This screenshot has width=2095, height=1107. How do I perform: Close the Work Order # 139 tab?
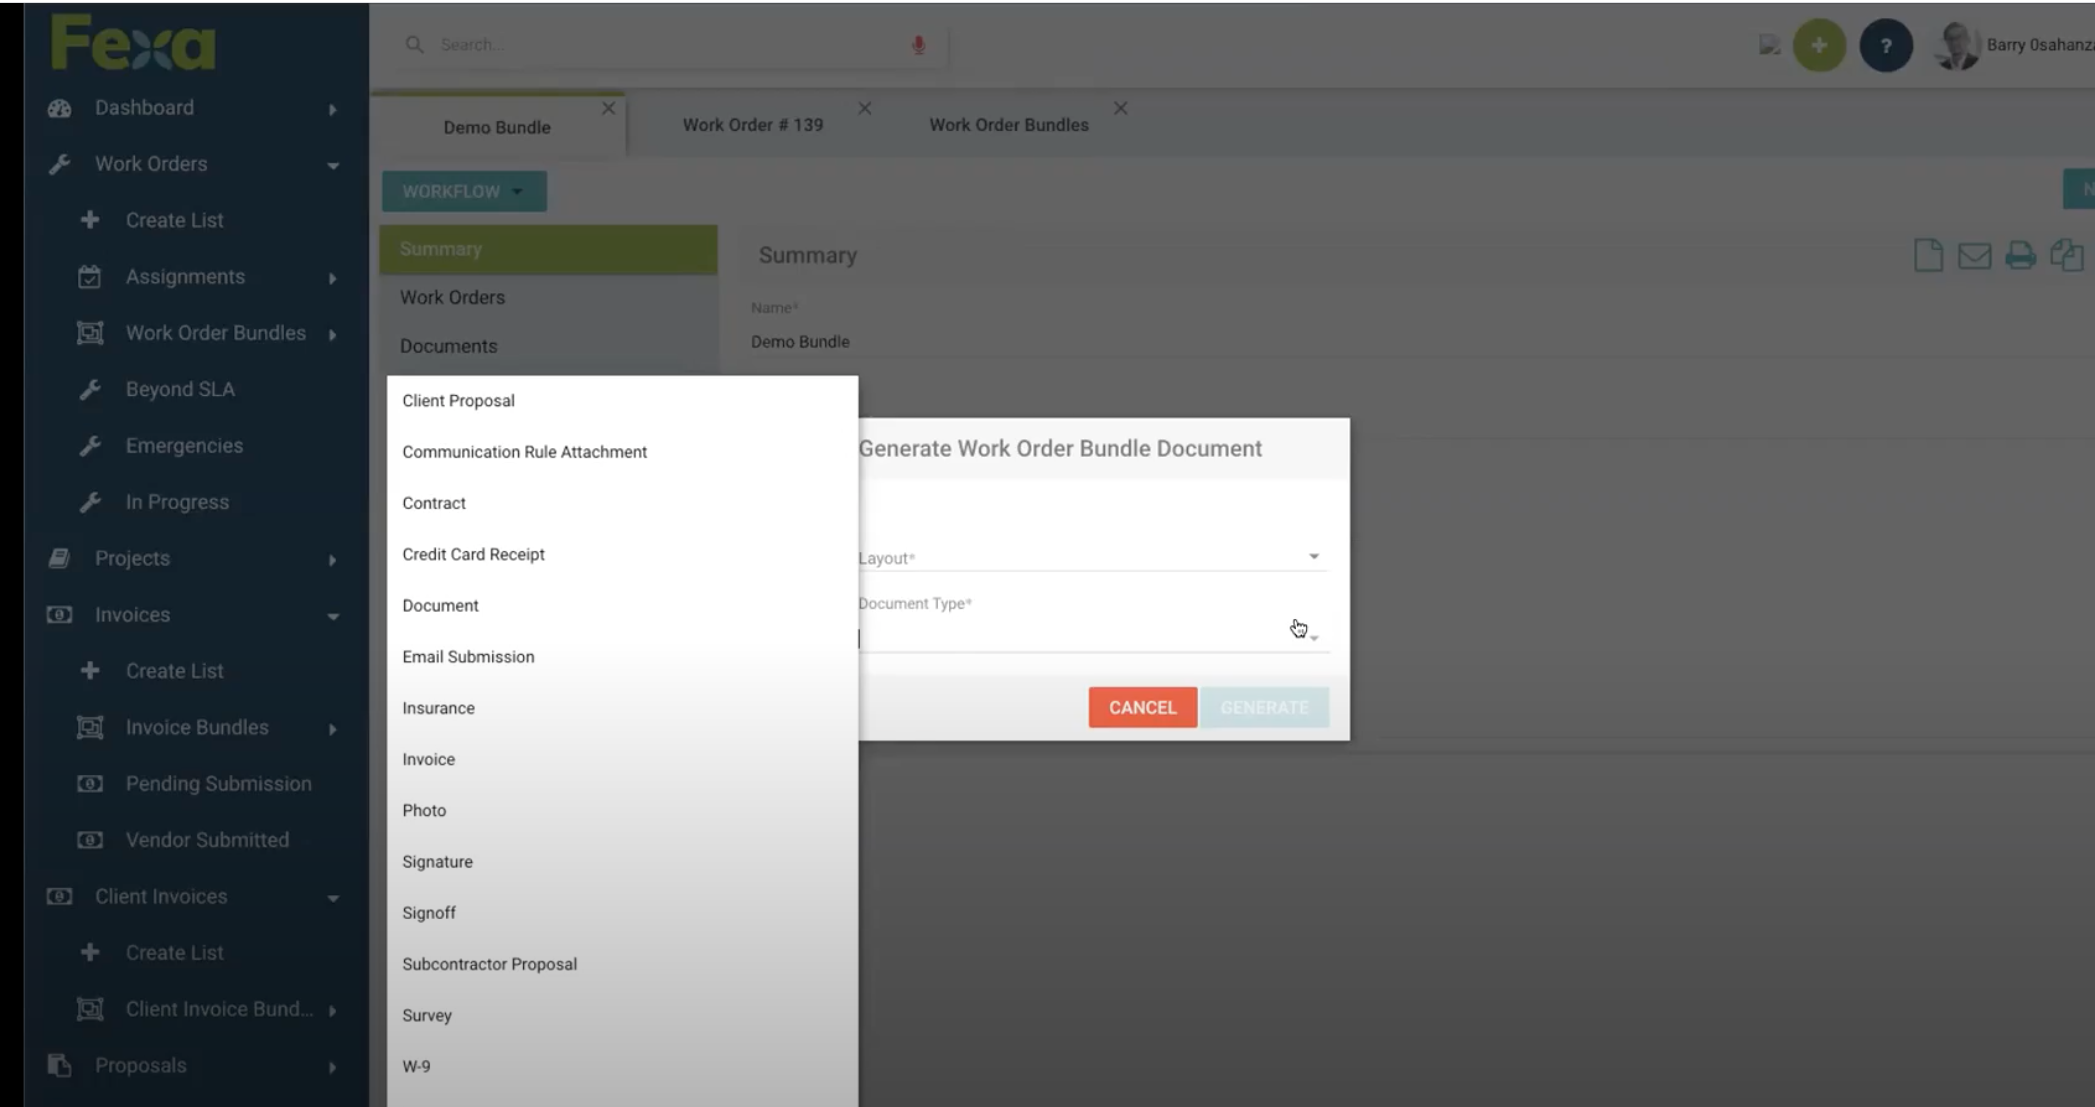(x=865, y=108)
